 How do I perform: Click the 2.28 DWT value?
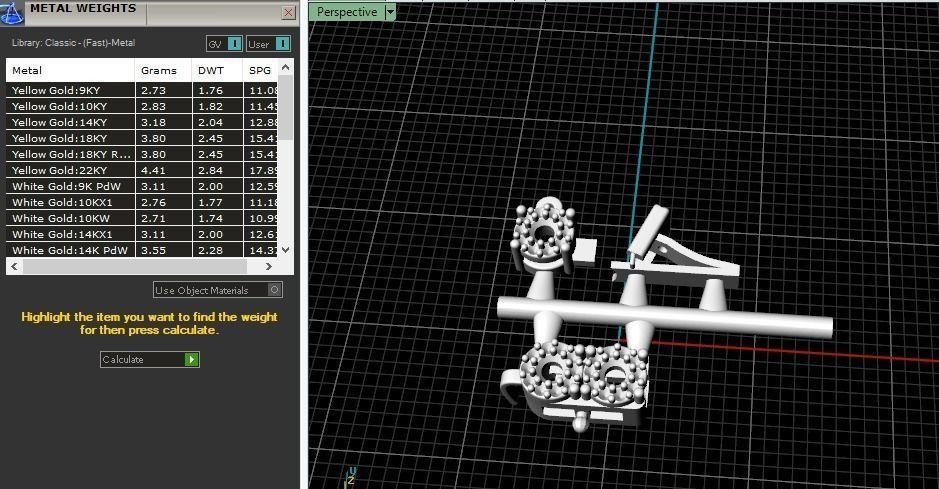pos(211,250)
